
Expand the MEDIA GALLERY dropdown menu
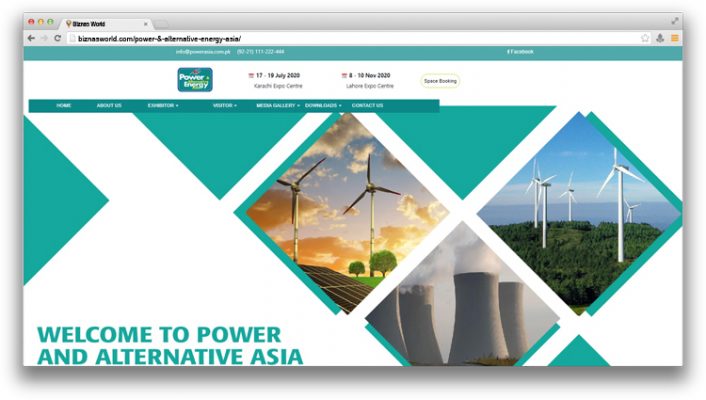[278, 105]
